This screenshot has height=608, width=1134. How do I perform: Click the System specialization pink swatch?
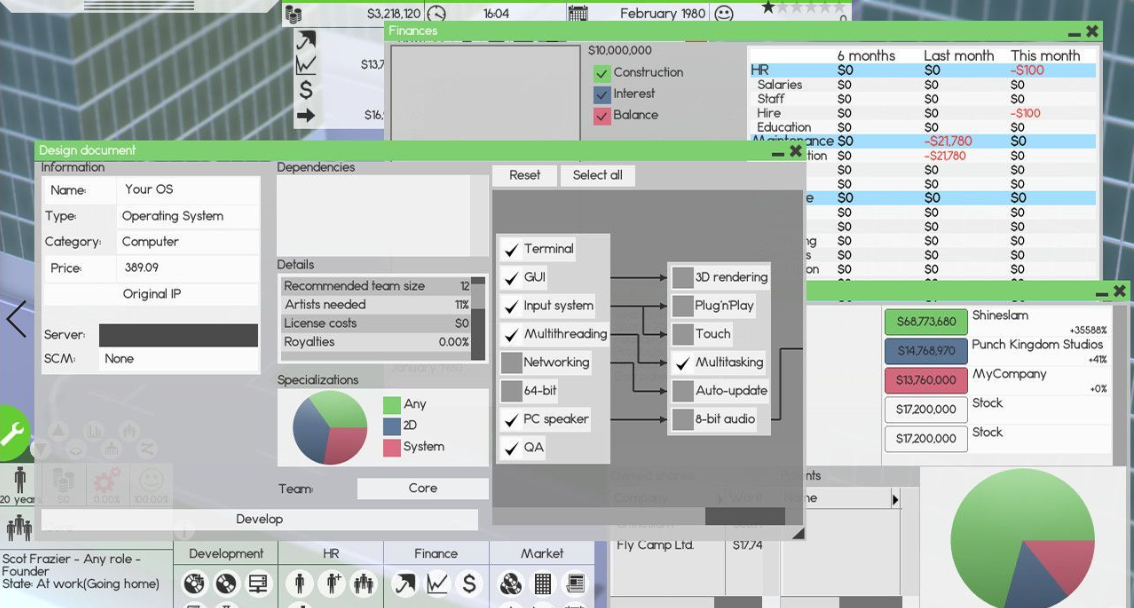392,448
